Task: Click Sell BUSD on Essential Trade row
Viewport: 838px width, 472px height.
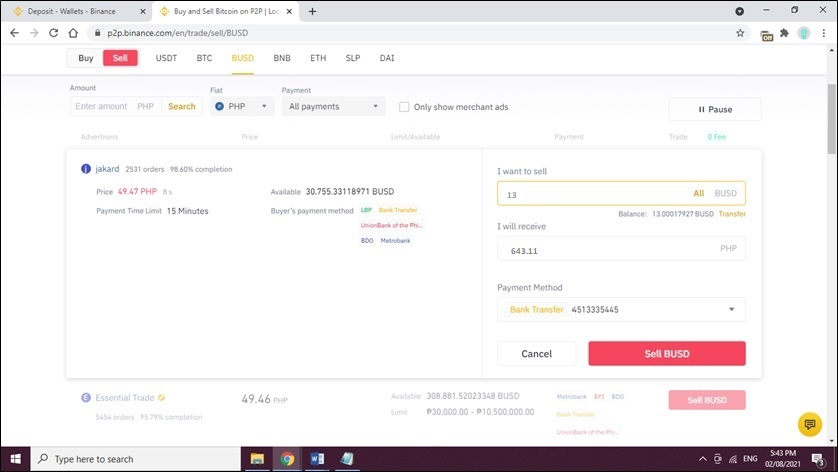Action: (707, 400)
